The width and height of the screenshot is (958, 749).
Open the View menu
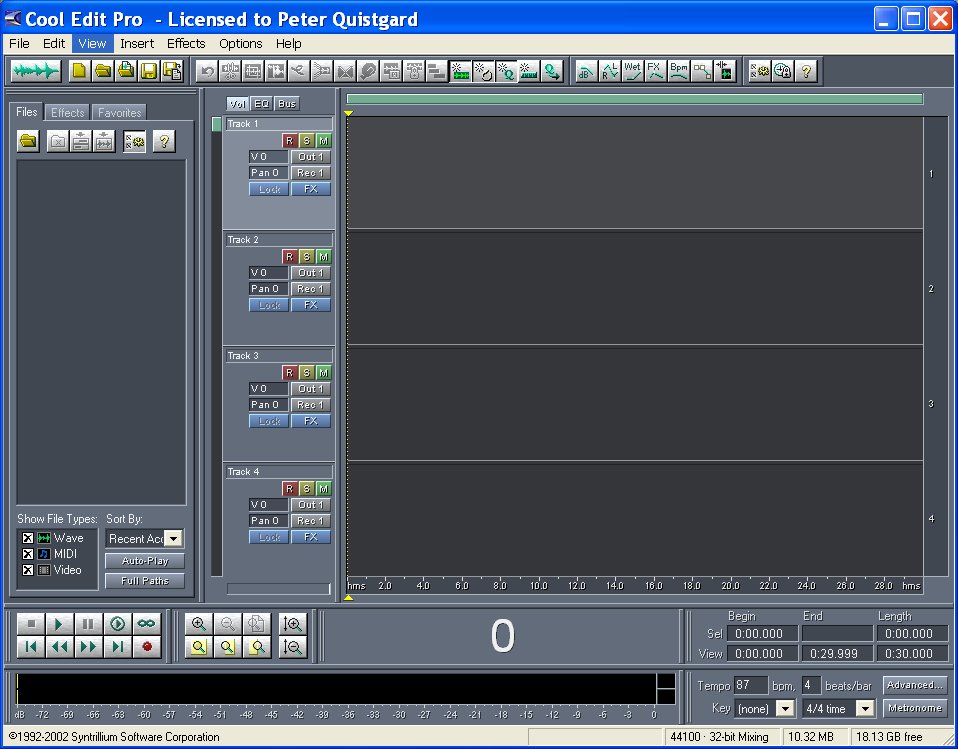[92, 43]
